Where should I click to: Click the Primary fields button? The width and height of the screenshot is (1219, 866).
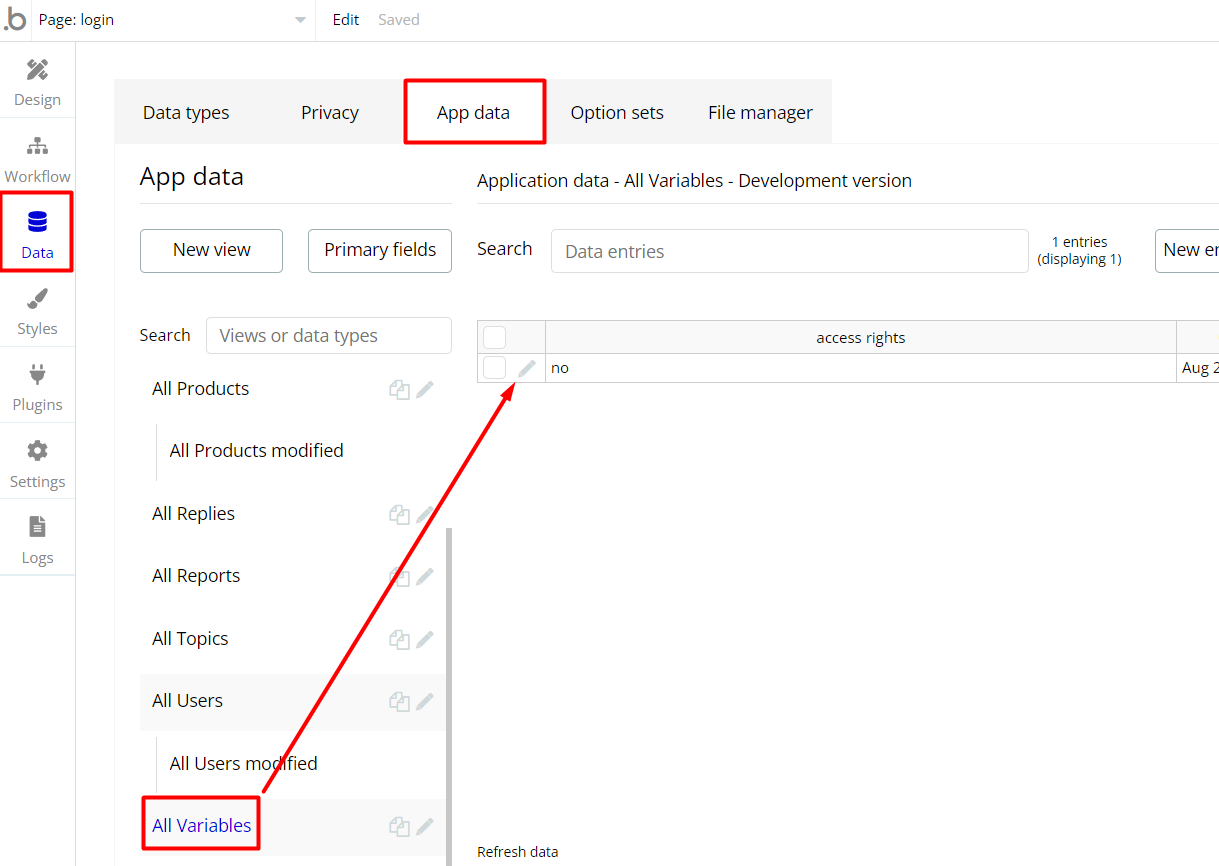tap(380, 250)
